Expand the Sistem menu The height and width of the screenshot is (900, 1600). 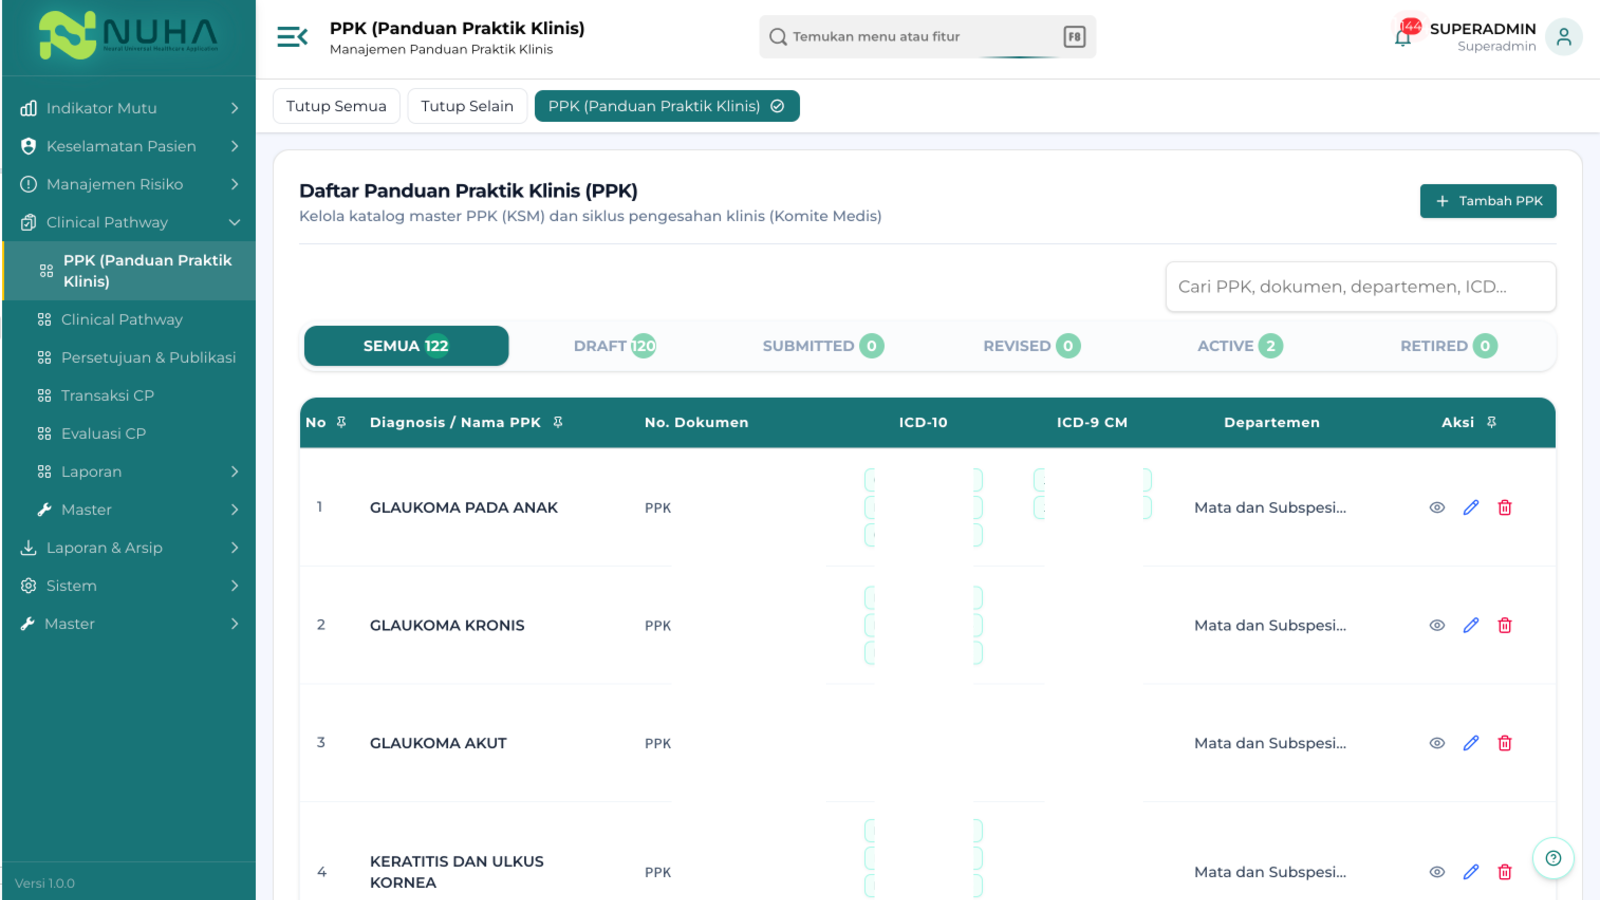129,585
